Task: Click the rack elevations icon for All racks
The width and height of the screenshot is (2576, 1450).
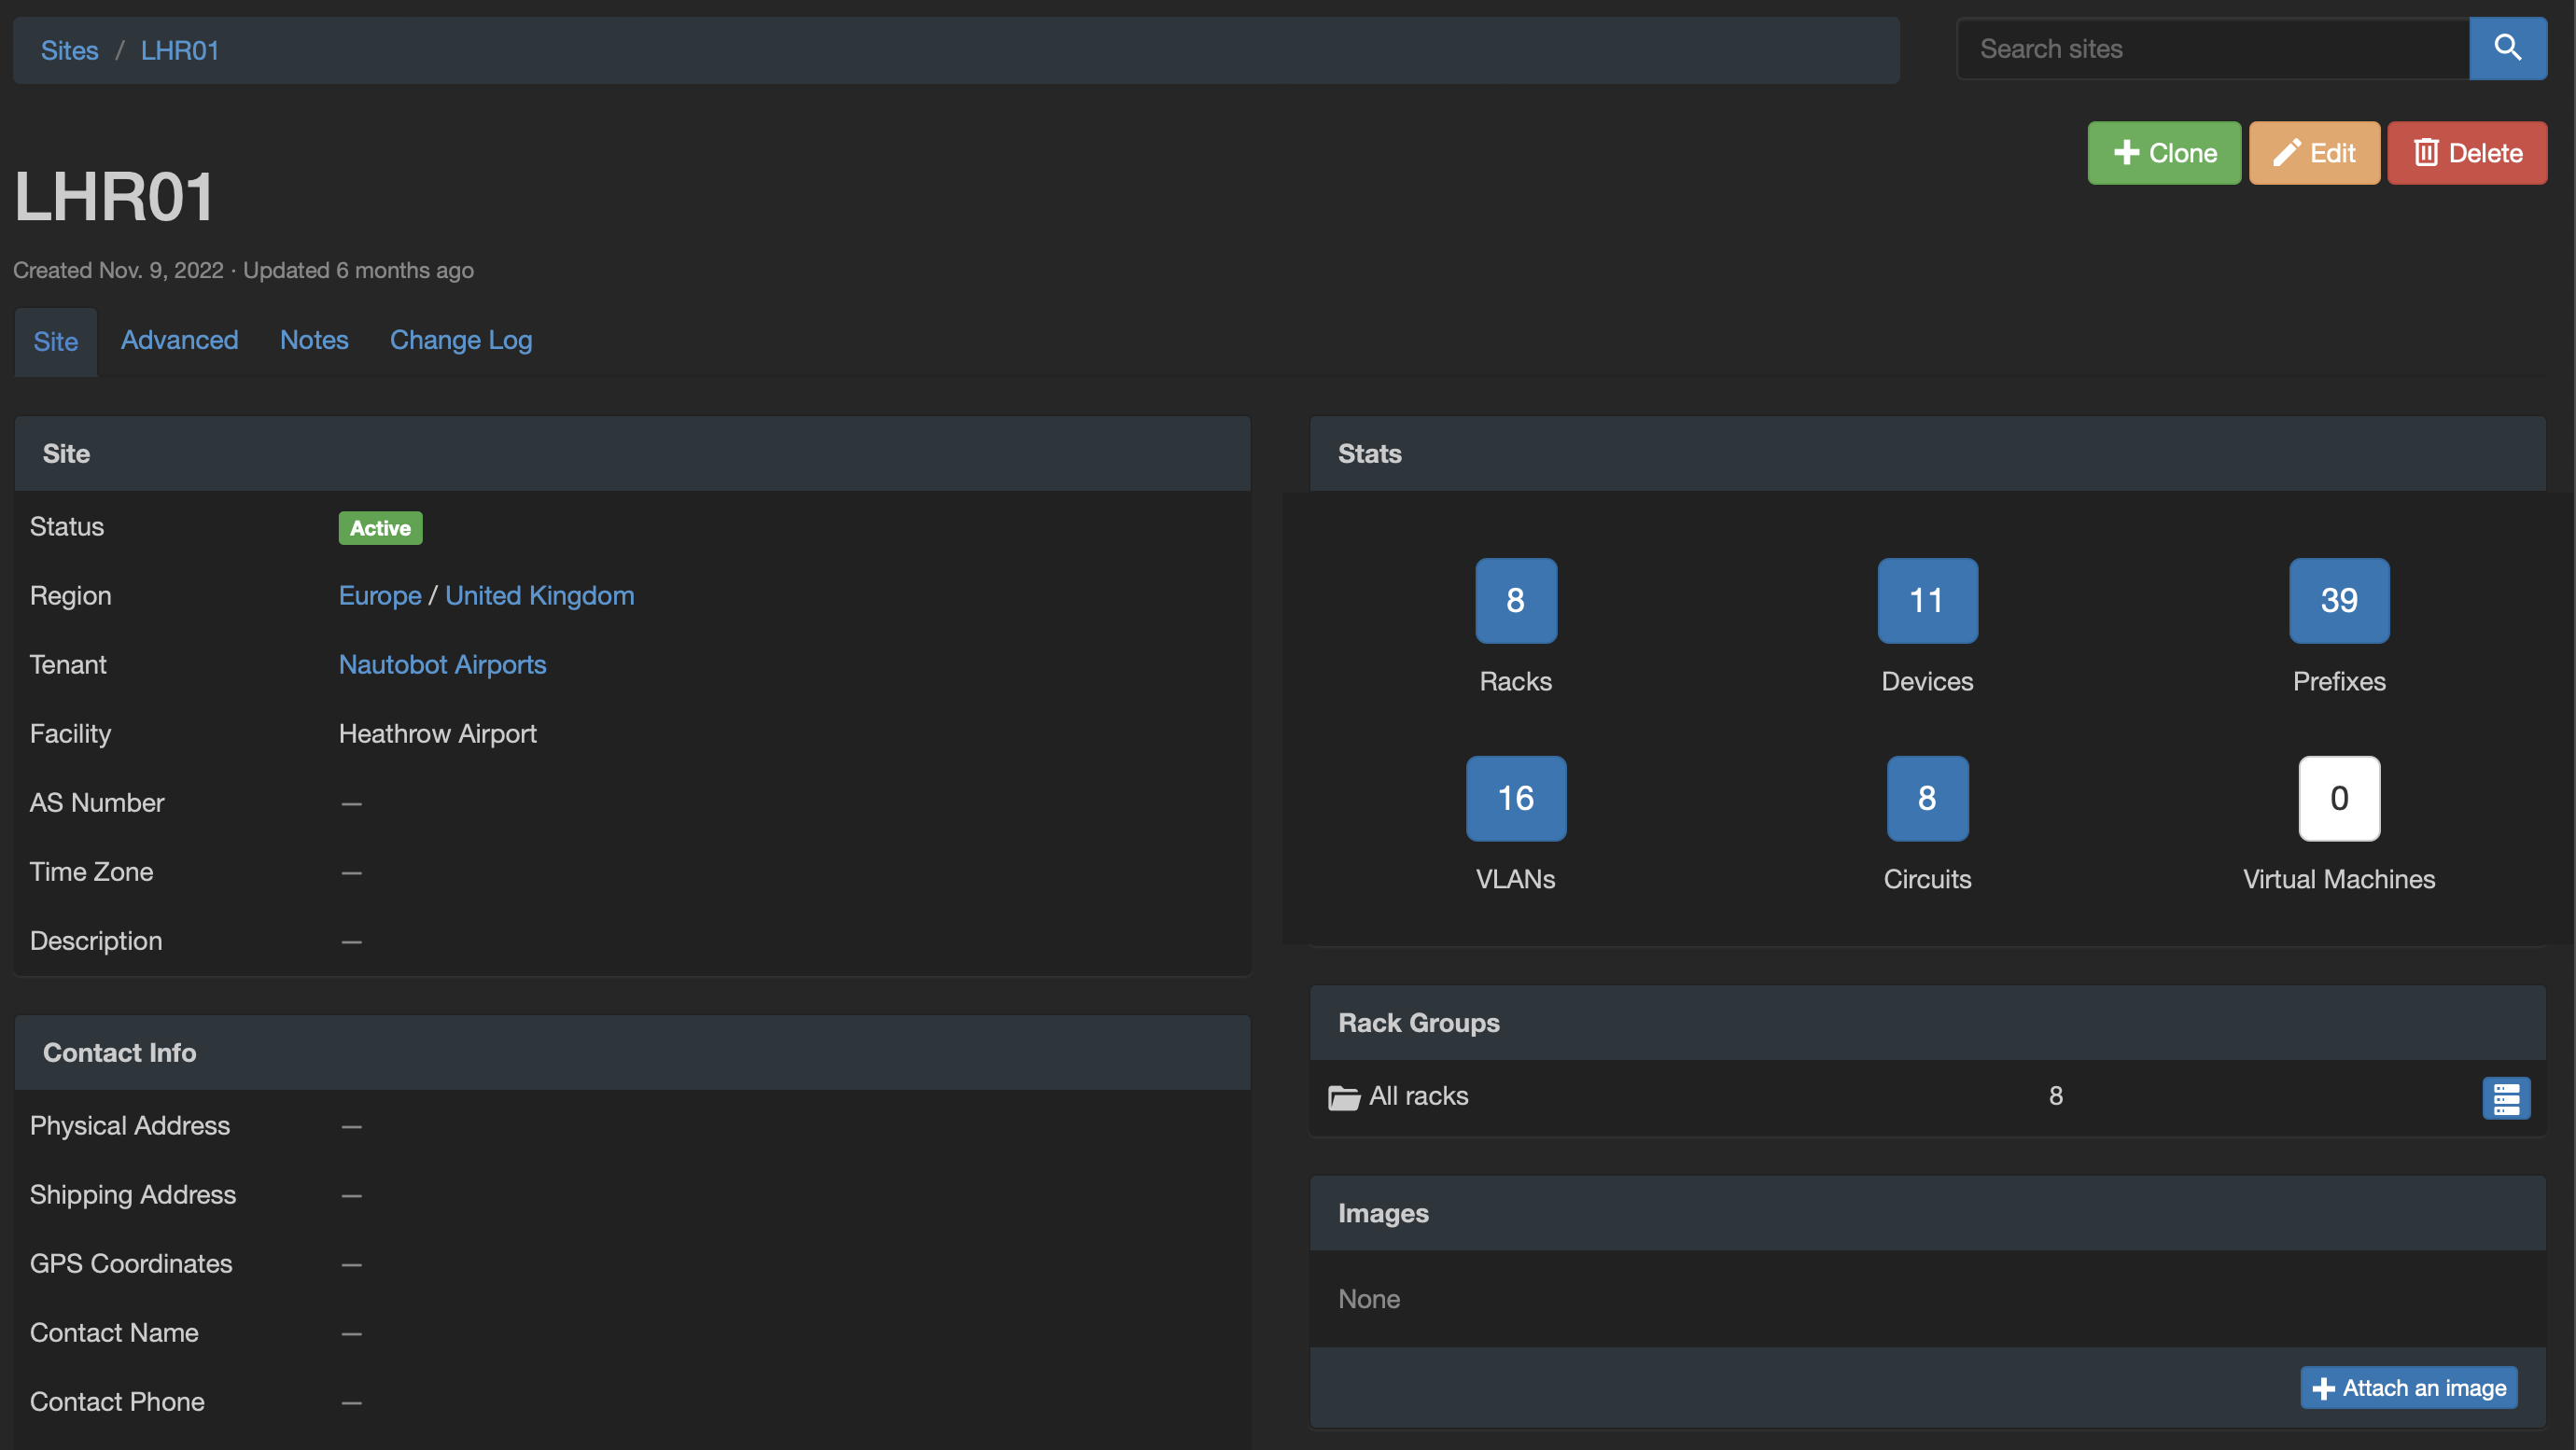Action: (x=2505, y=1097)
